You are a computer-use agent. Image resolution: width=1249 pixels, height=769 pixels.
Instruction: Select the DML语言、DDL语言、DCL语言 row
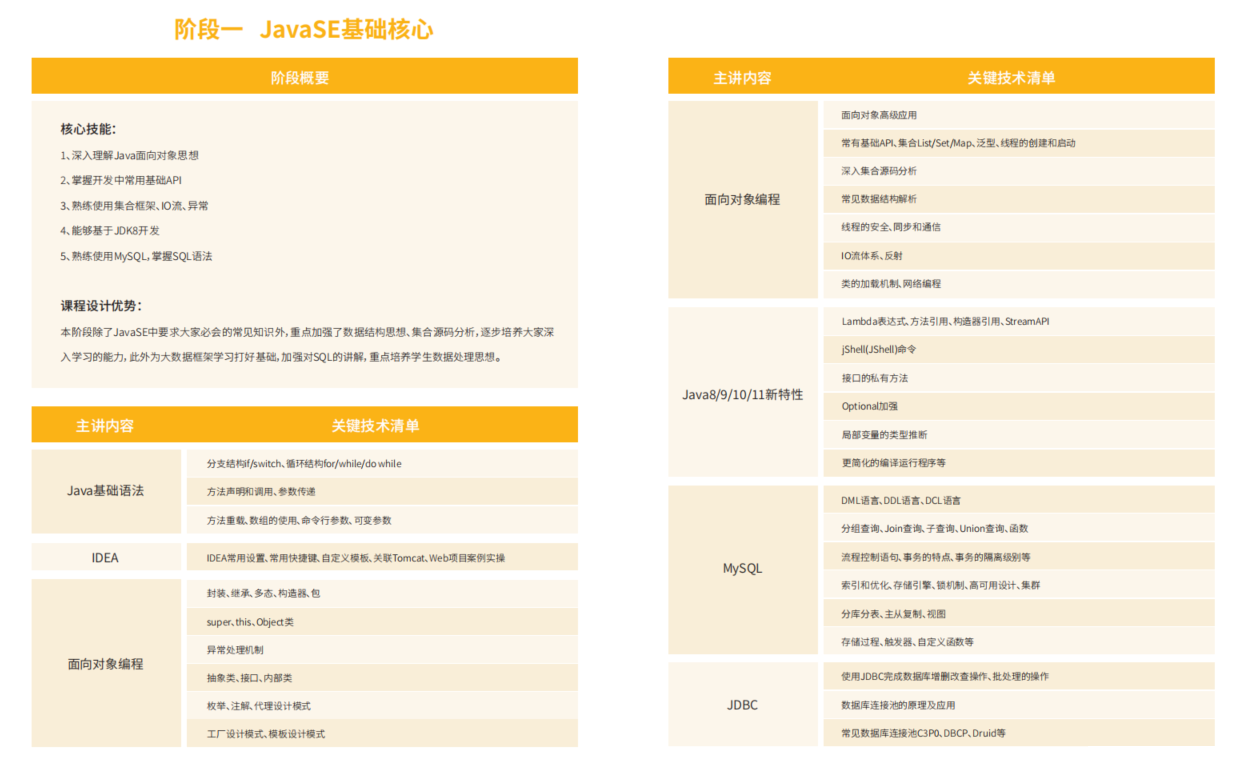pos(900,500)
